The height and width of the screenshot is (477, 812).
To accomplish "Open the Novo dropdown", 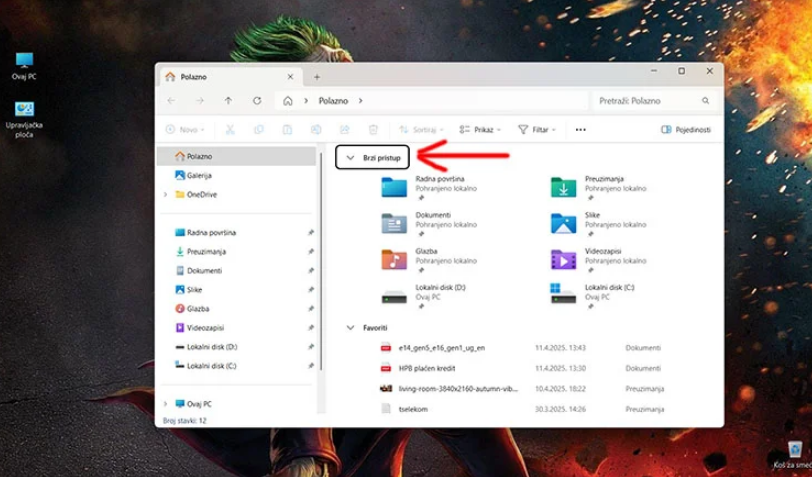I will point(185,129).
